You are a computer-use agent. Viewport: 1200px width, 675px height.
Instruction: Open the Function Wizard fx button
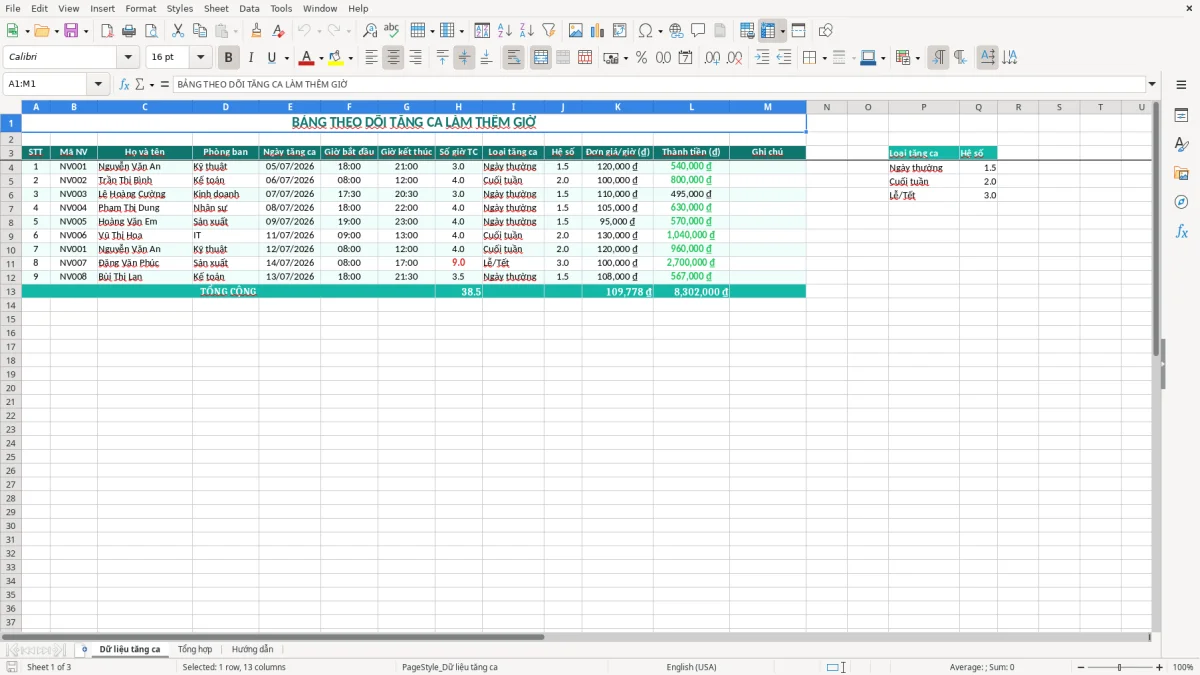click(x=125, y=84)
